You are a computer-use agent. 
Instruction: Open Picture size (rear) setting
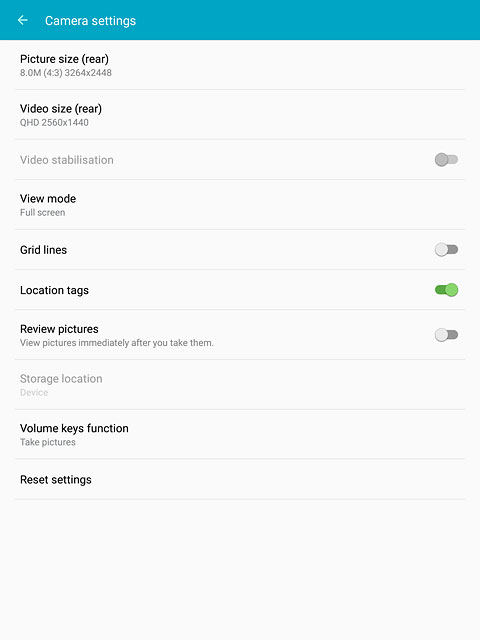pyautogui.click(x=240, y=65)
